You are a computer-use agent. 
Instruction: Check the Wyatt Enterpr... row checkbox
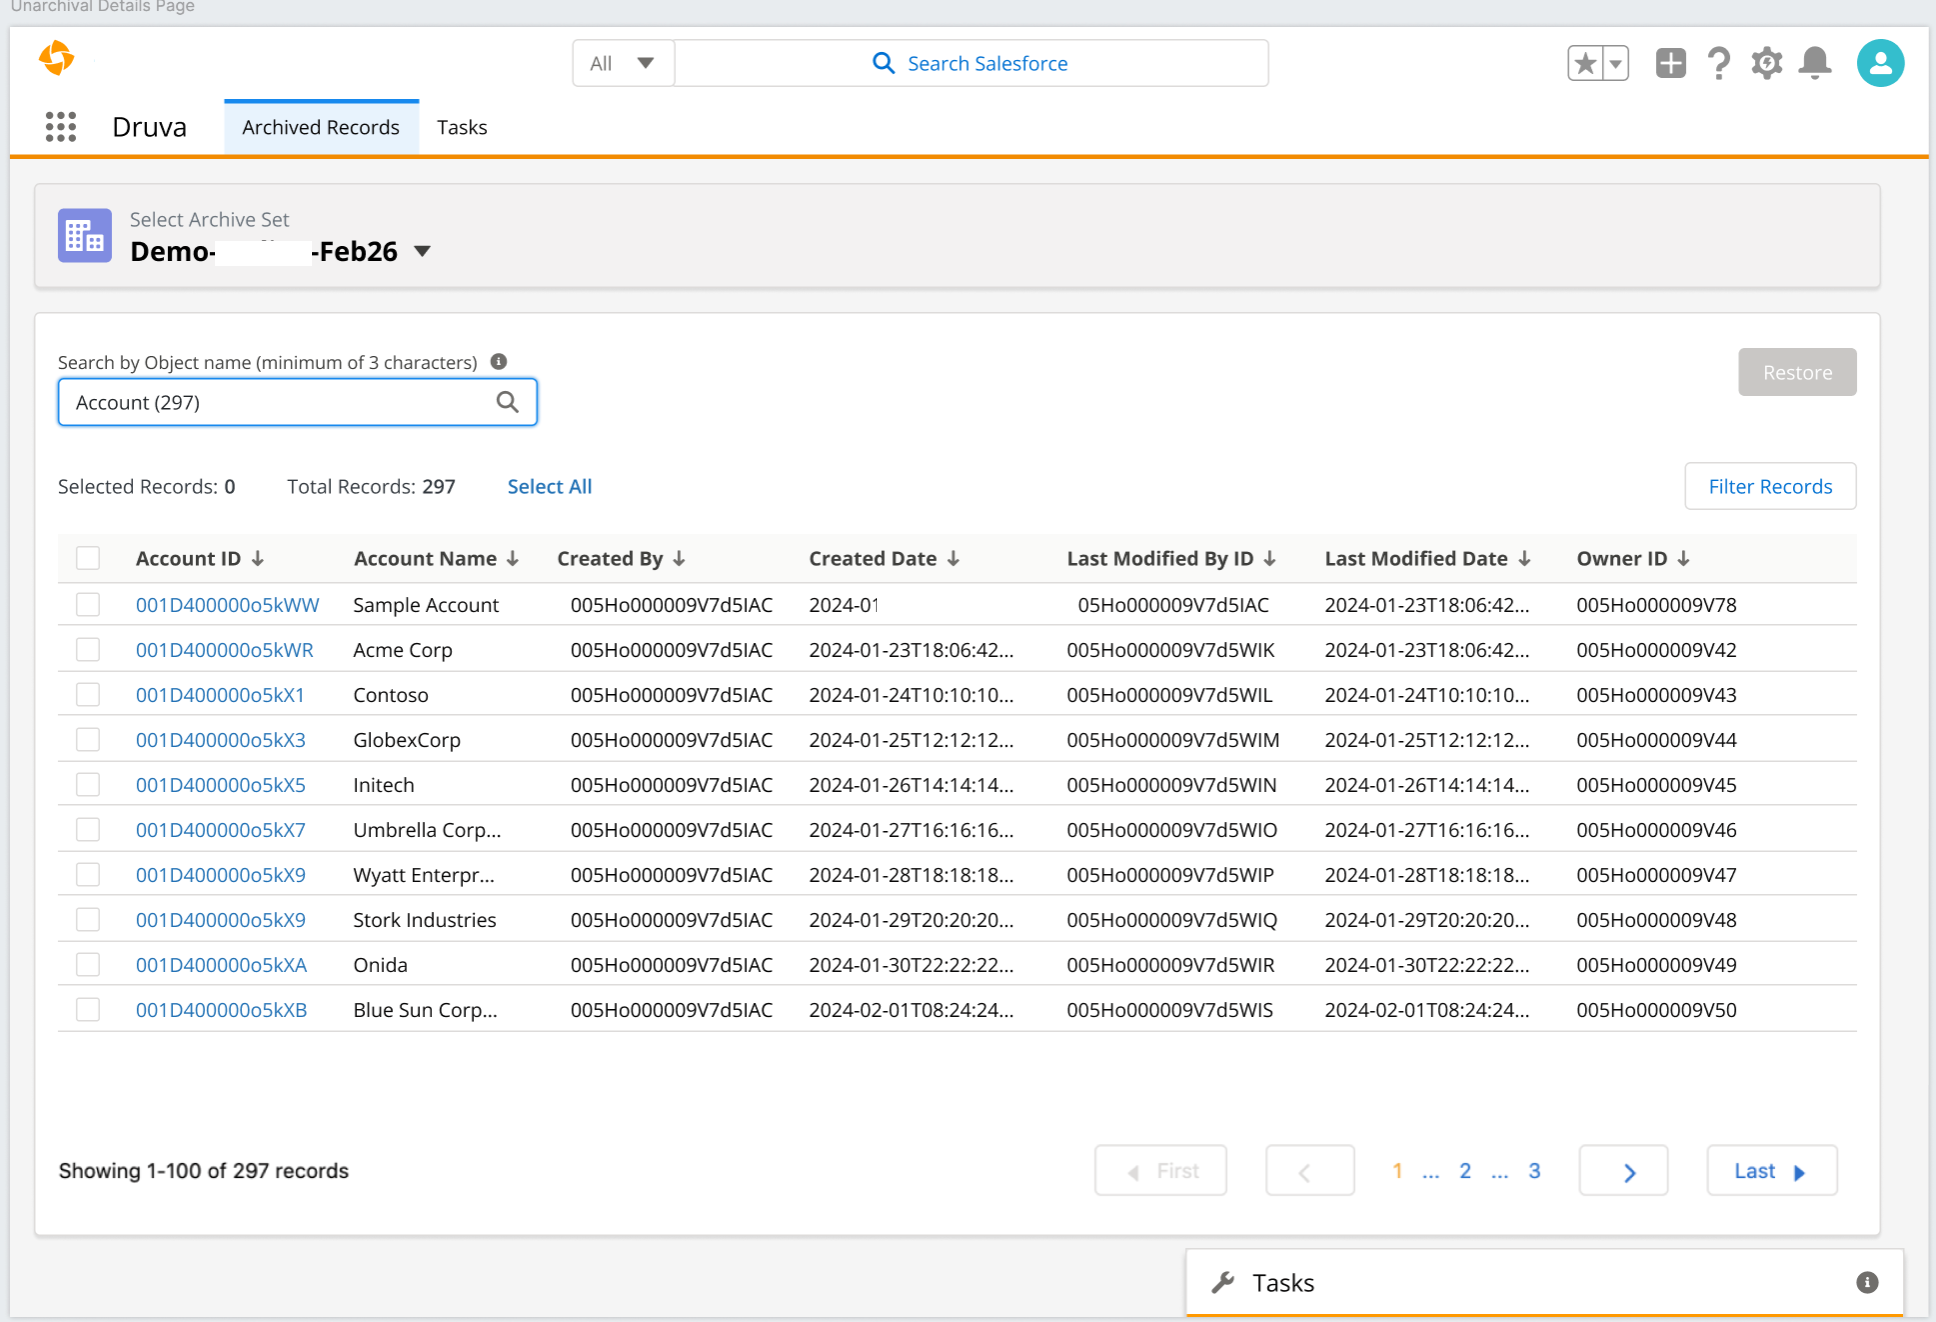point(88,874)
